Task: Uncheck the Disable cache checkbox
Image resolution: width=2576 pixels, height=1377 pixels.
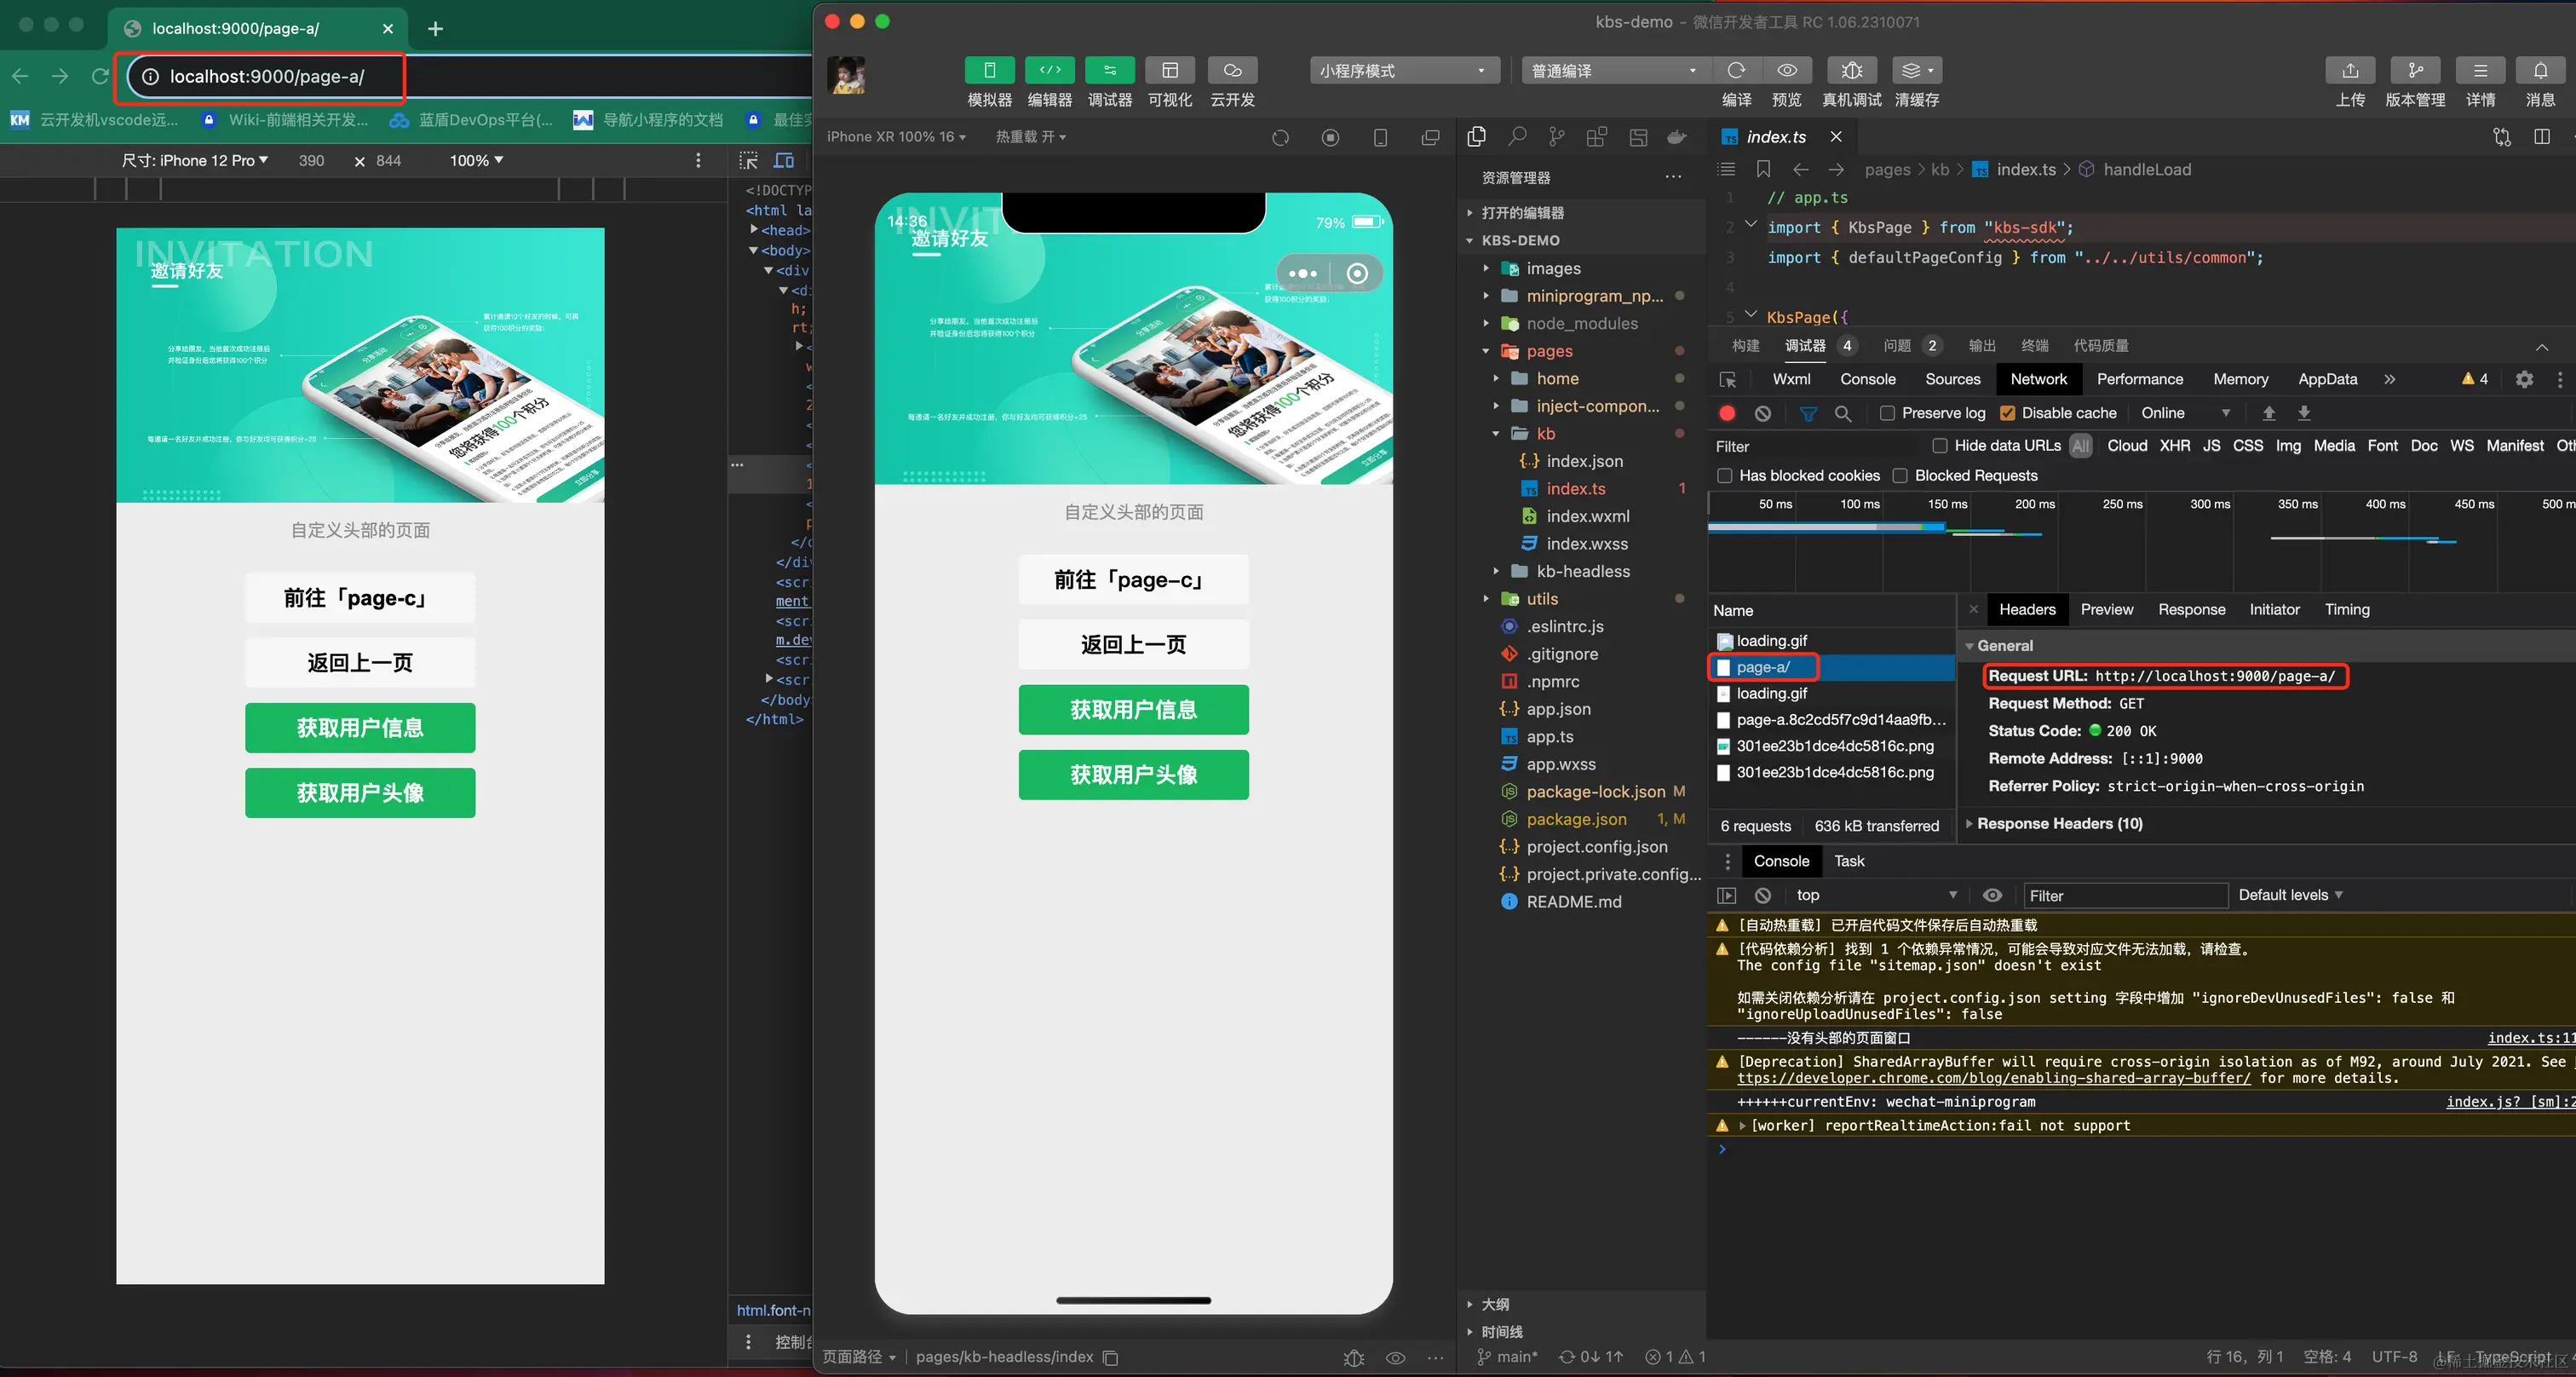Action: tap(2007, 413)
